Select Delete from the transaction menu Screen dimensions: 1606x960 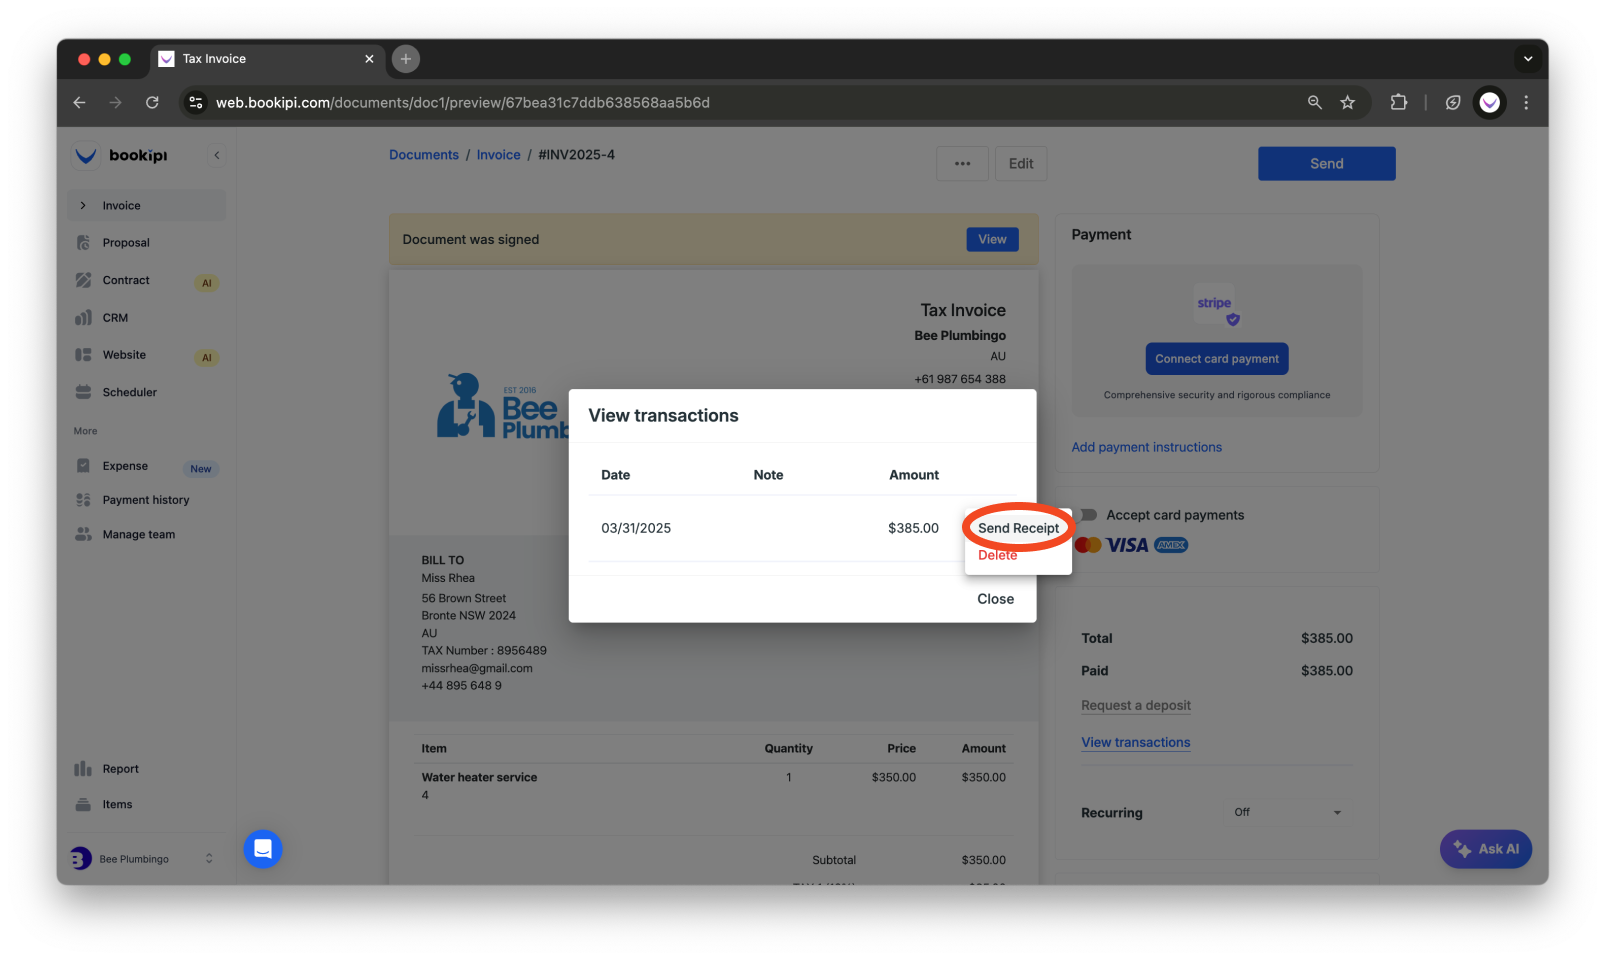tap(997, 555)
